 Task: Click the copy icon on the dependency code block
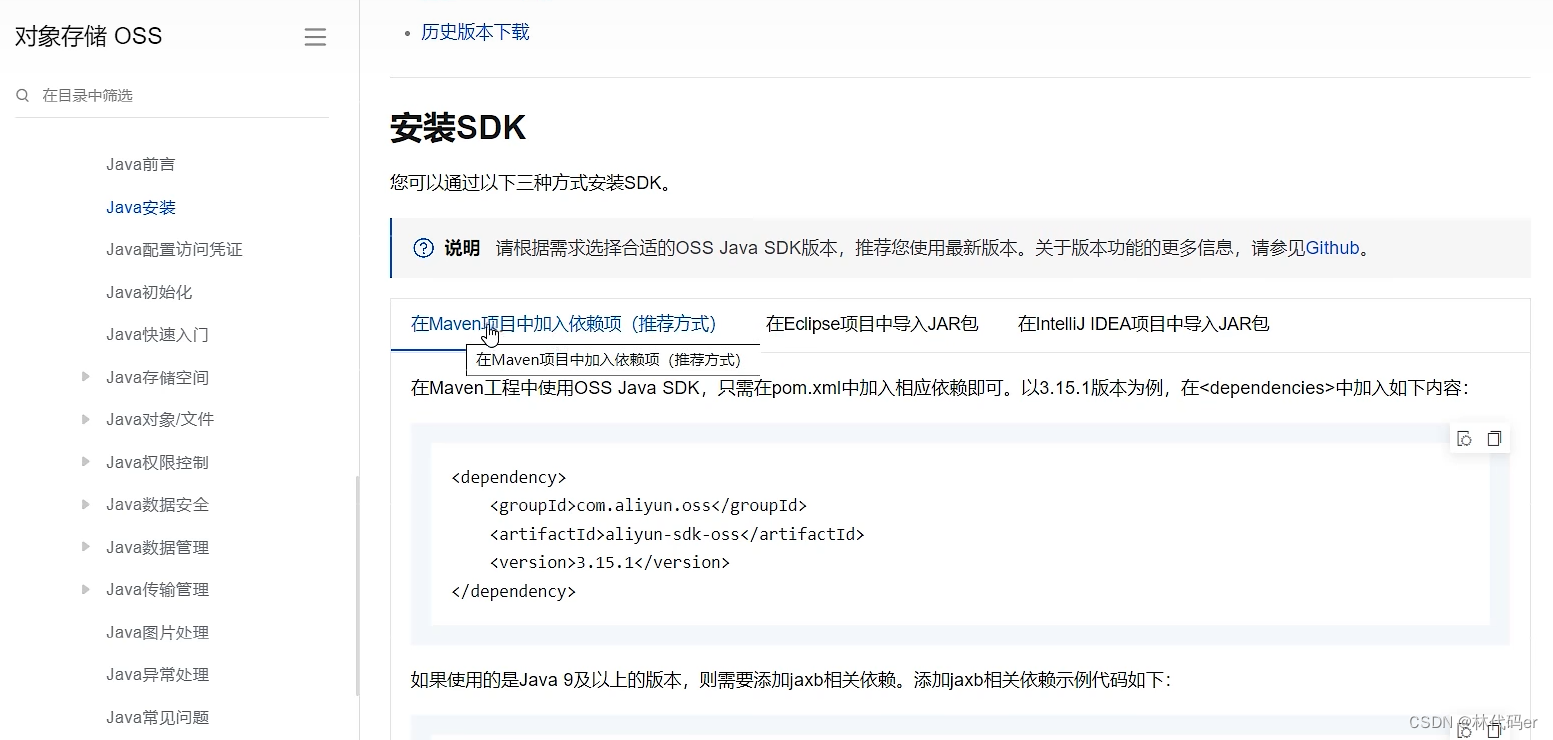1495,438
